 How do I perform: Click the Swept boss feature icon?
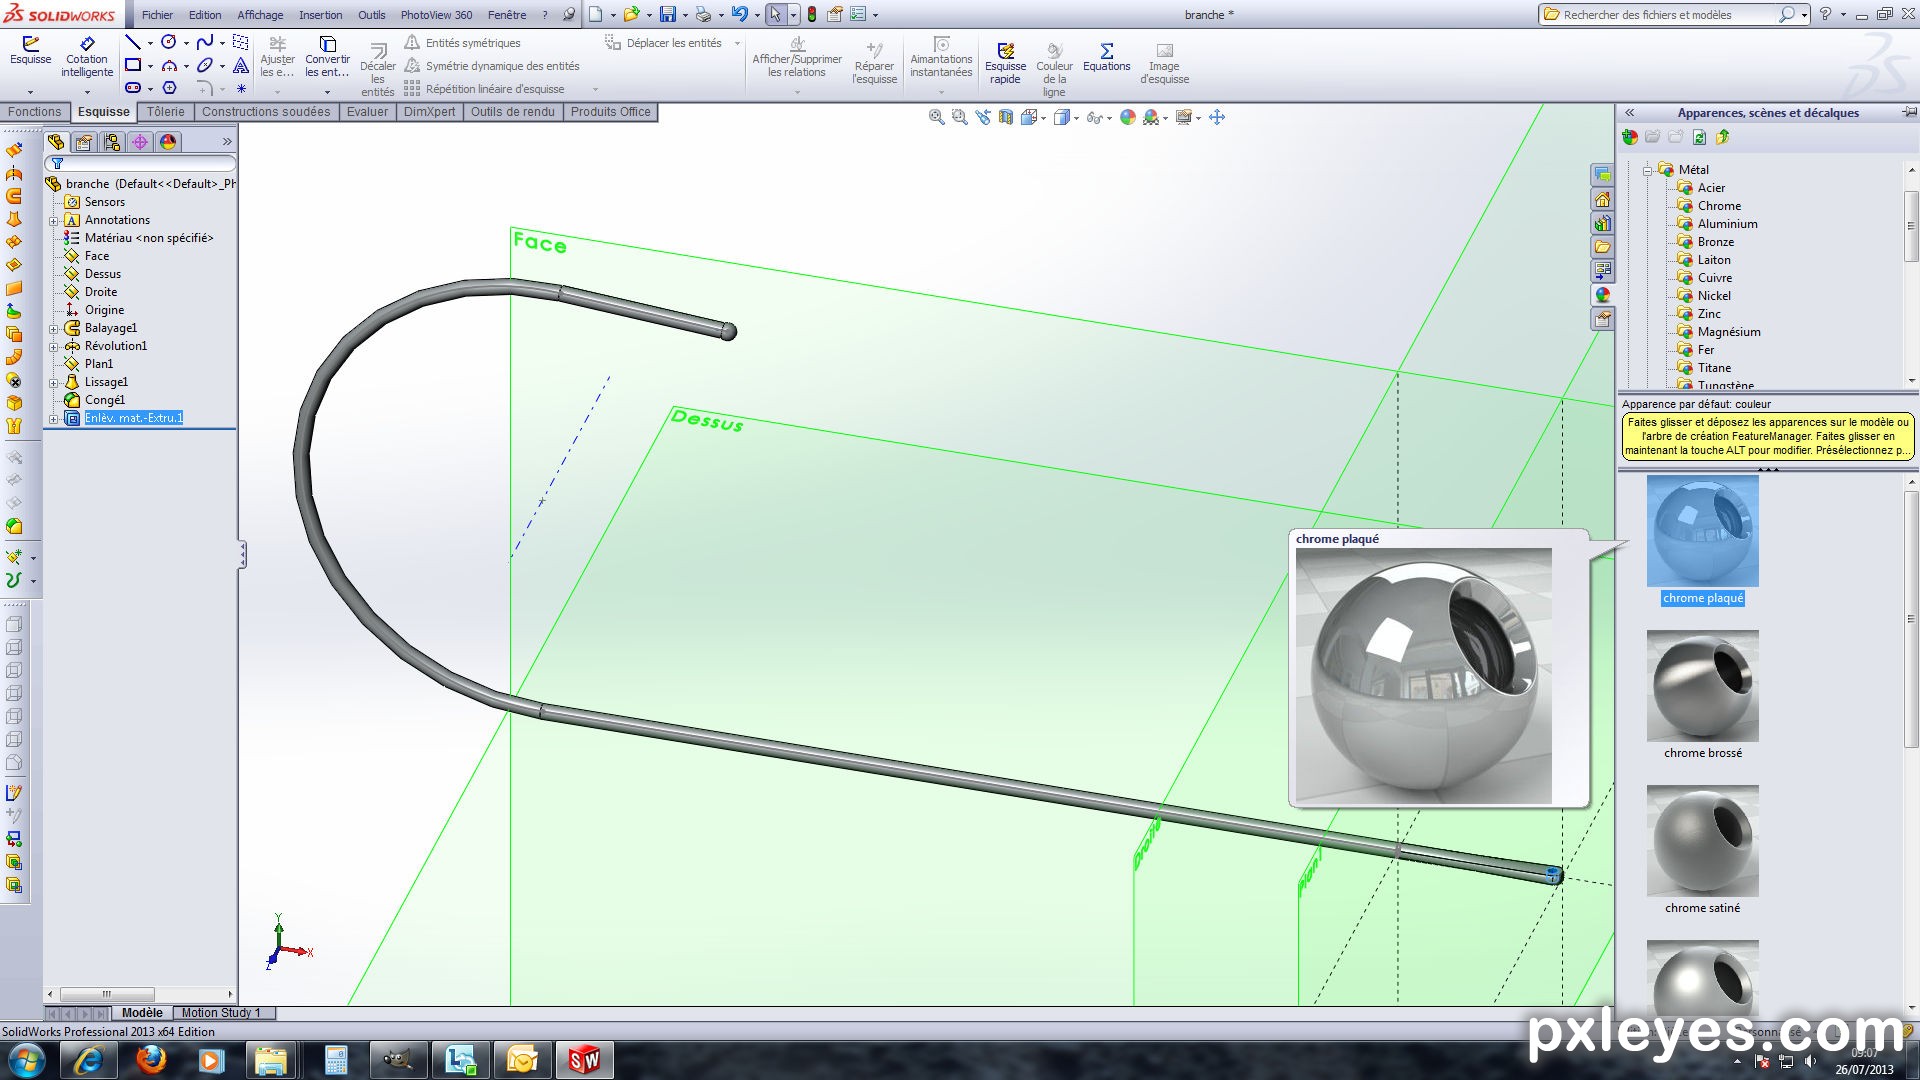pos(14,196)
